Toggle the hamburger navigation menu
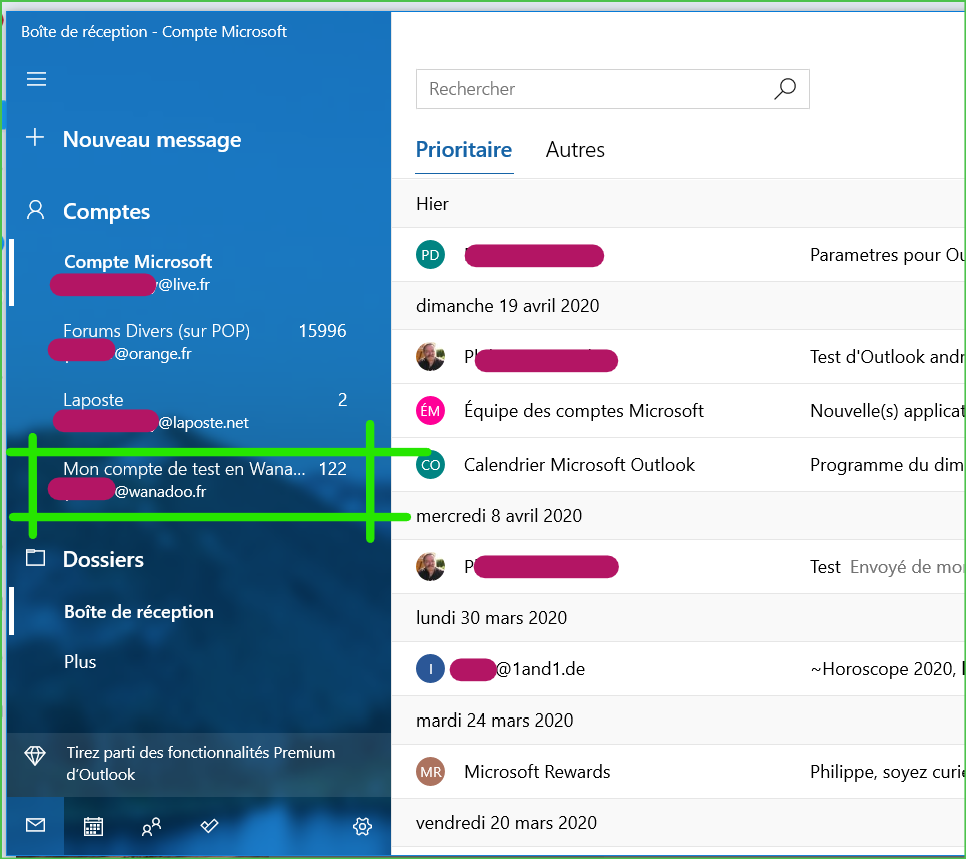The width and height of the screenshot is (966, 859). coord(37,79)
